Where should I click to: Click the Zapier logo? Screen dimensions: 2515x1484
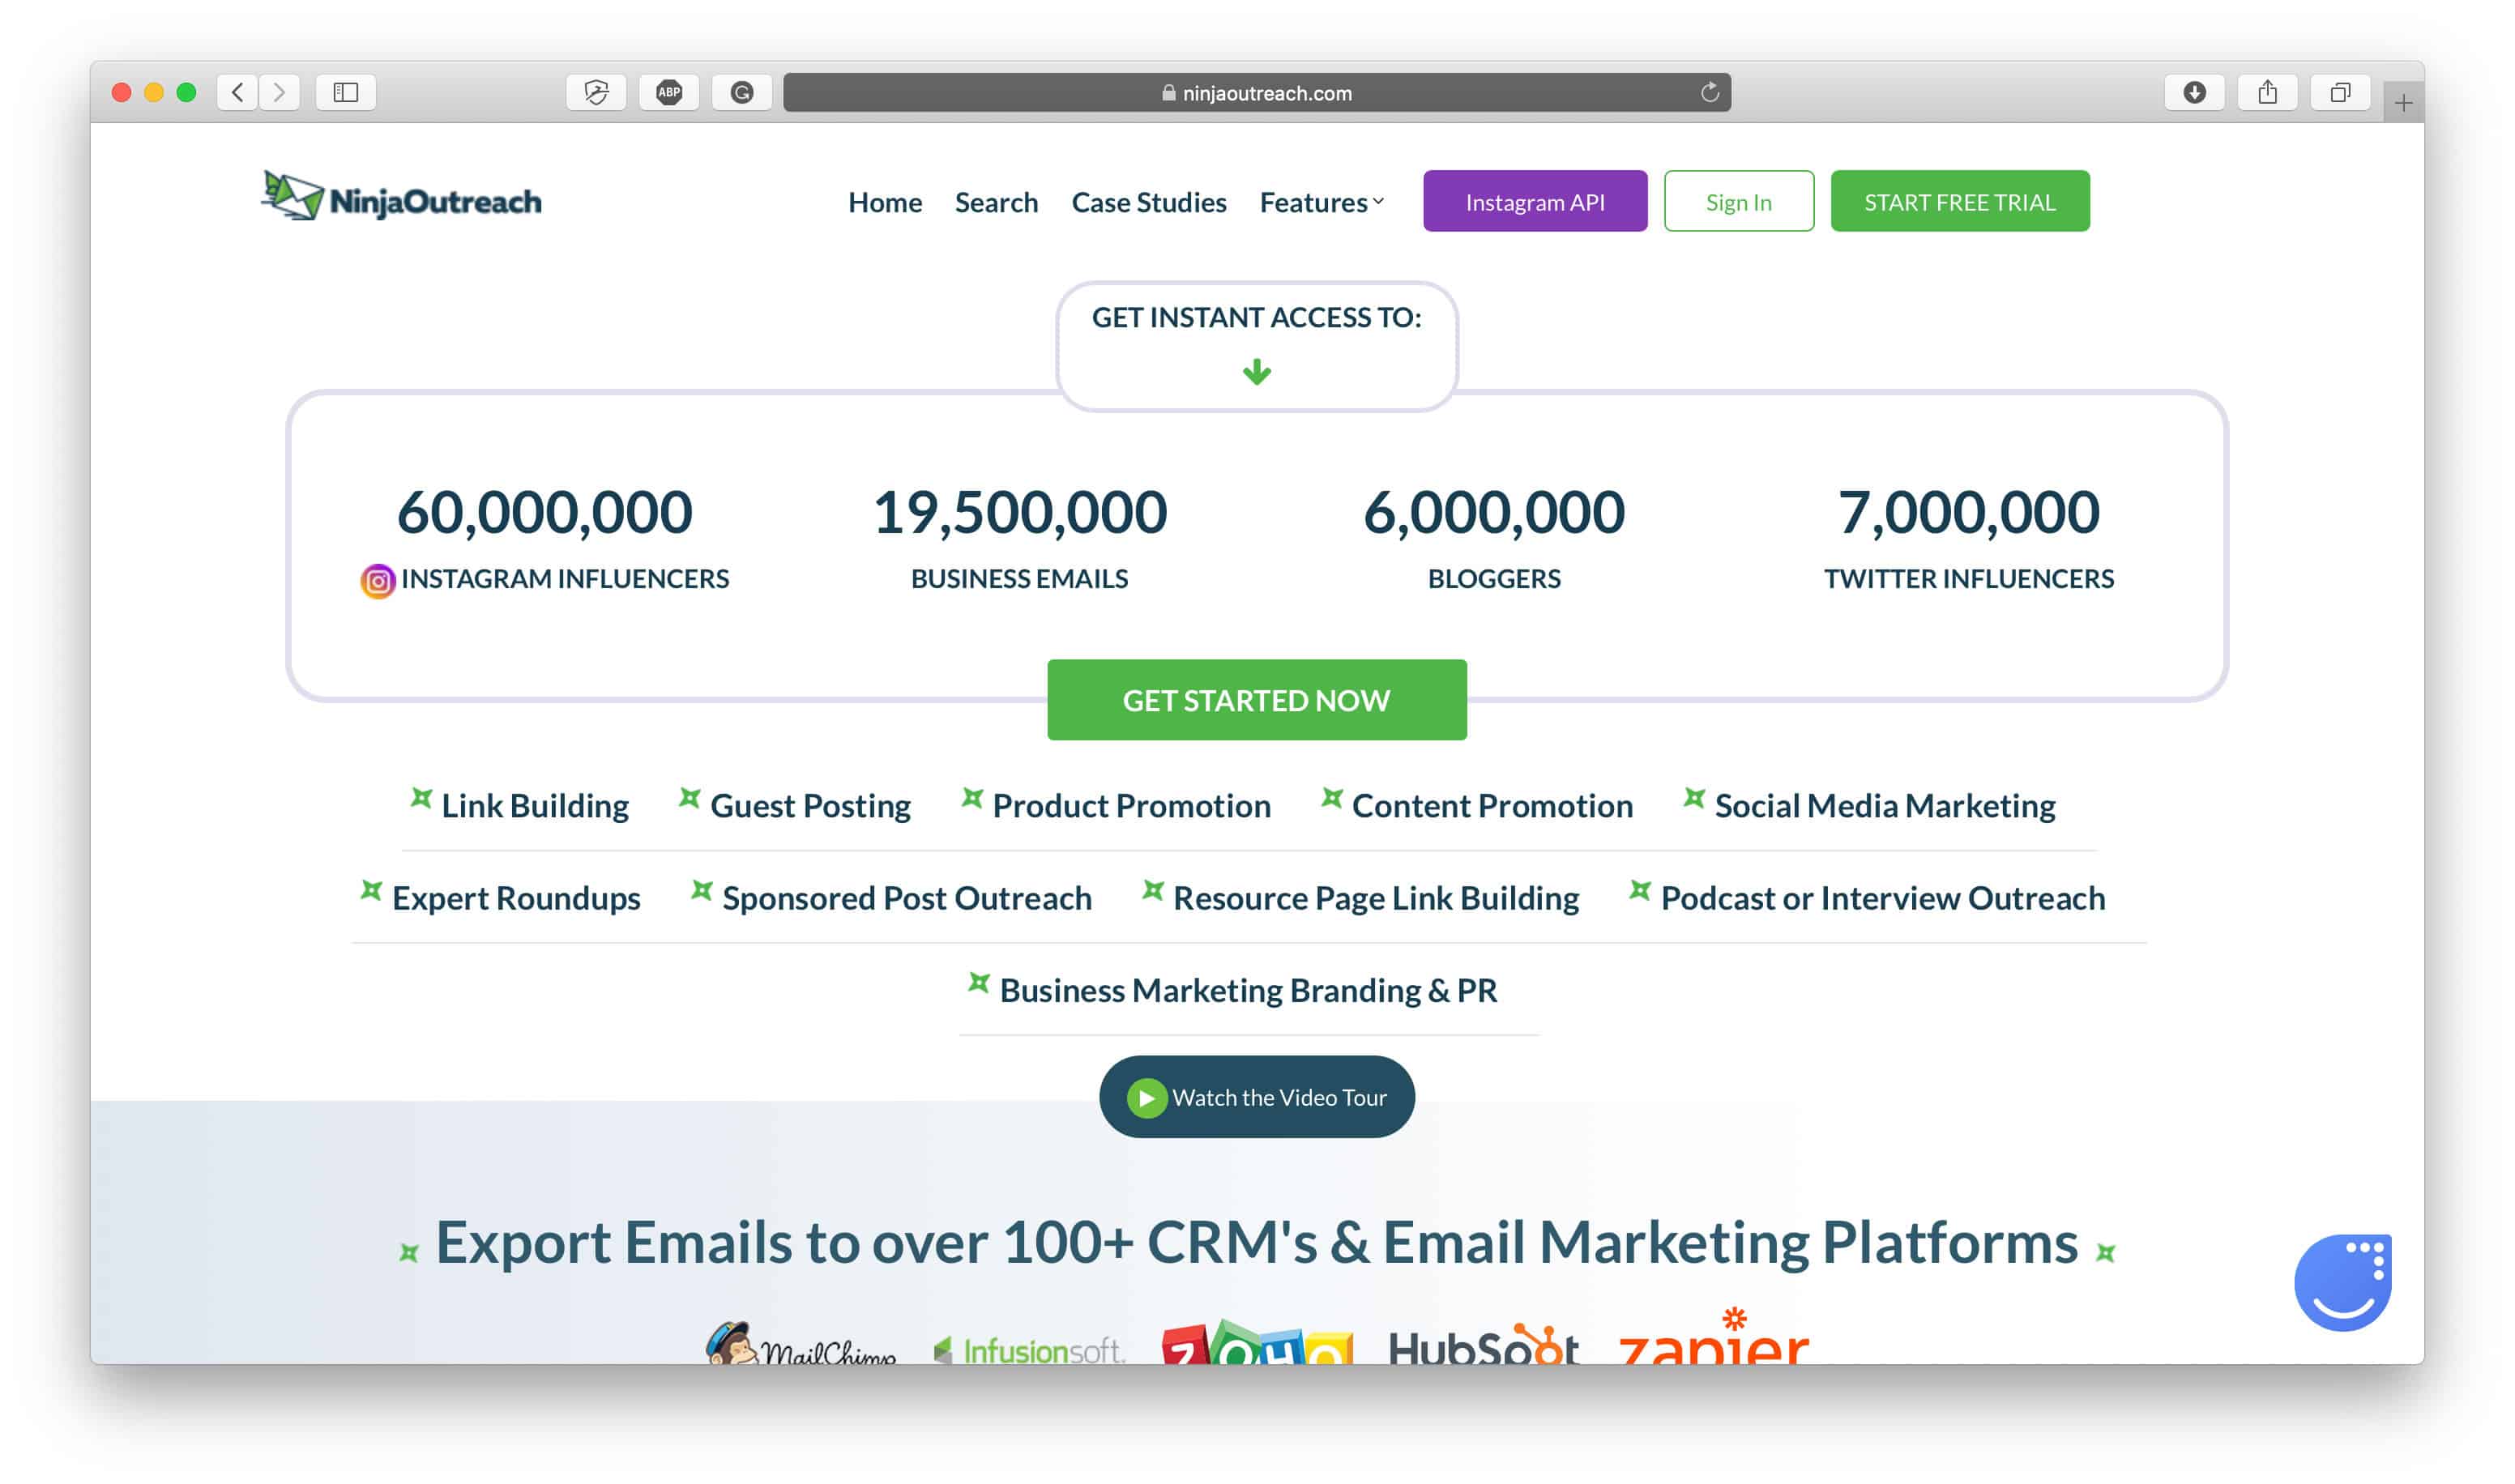1714,1337
